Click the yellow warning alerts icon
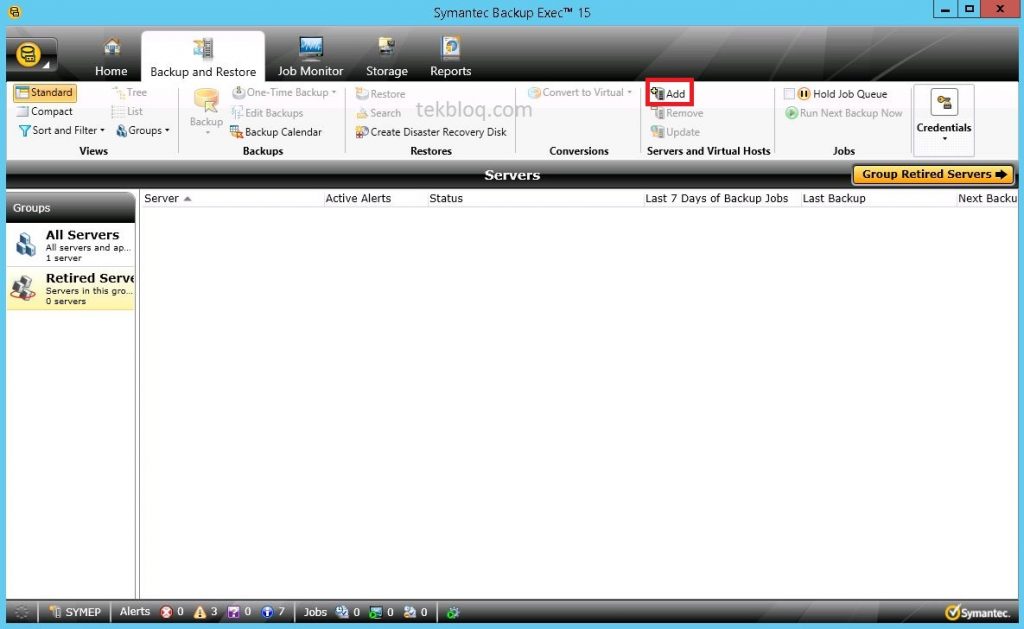Screen dimensions: 1024x629 [200, 612]
